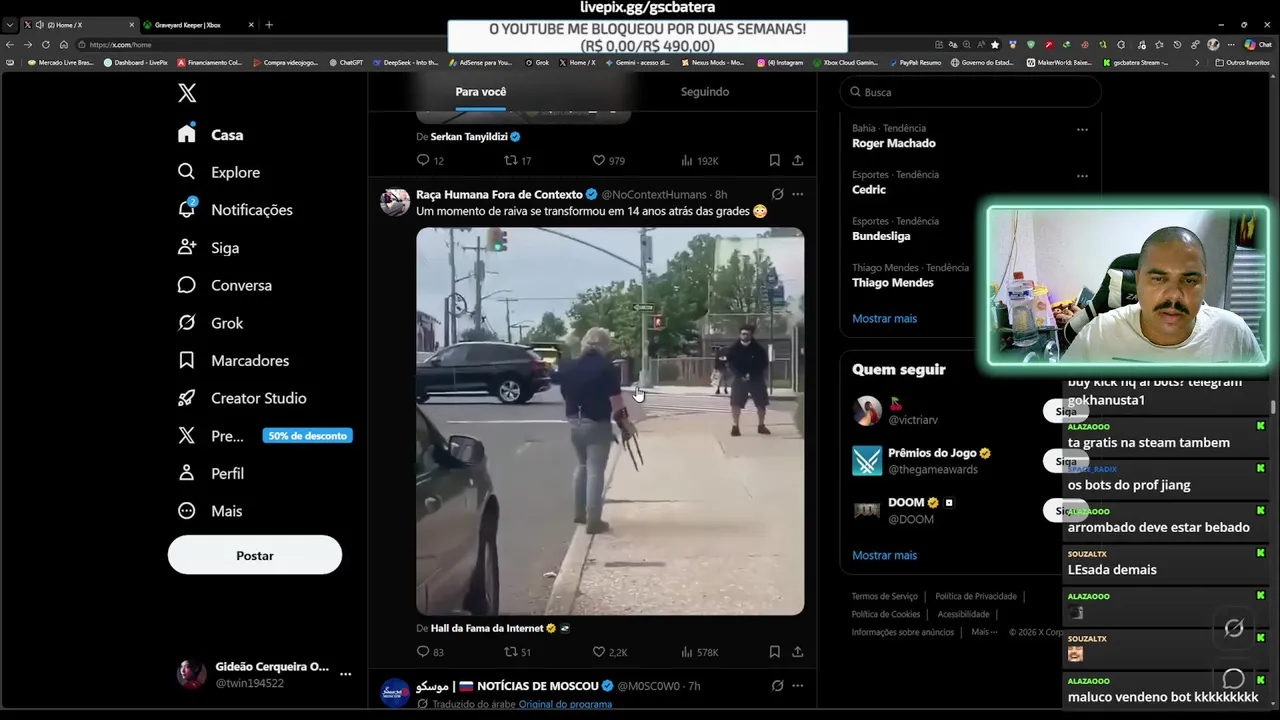
Task: Share the Raça Humana Fora de Contexto tweet
Action: tap(797, 652)
